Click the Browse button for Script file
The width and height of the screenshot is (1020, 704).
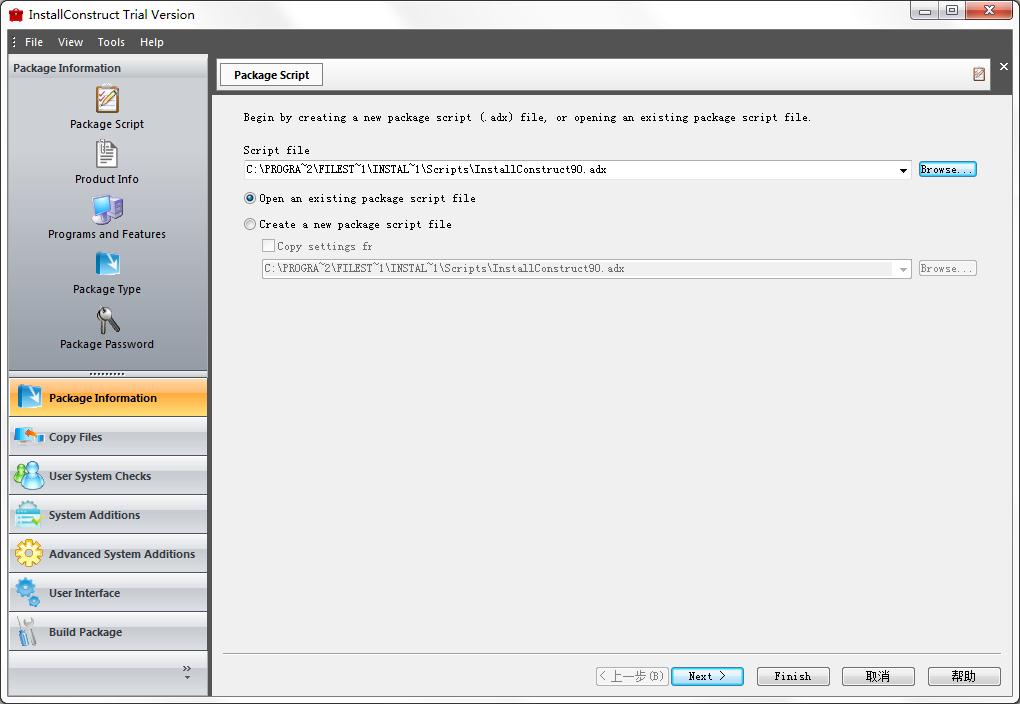point(946,169)
